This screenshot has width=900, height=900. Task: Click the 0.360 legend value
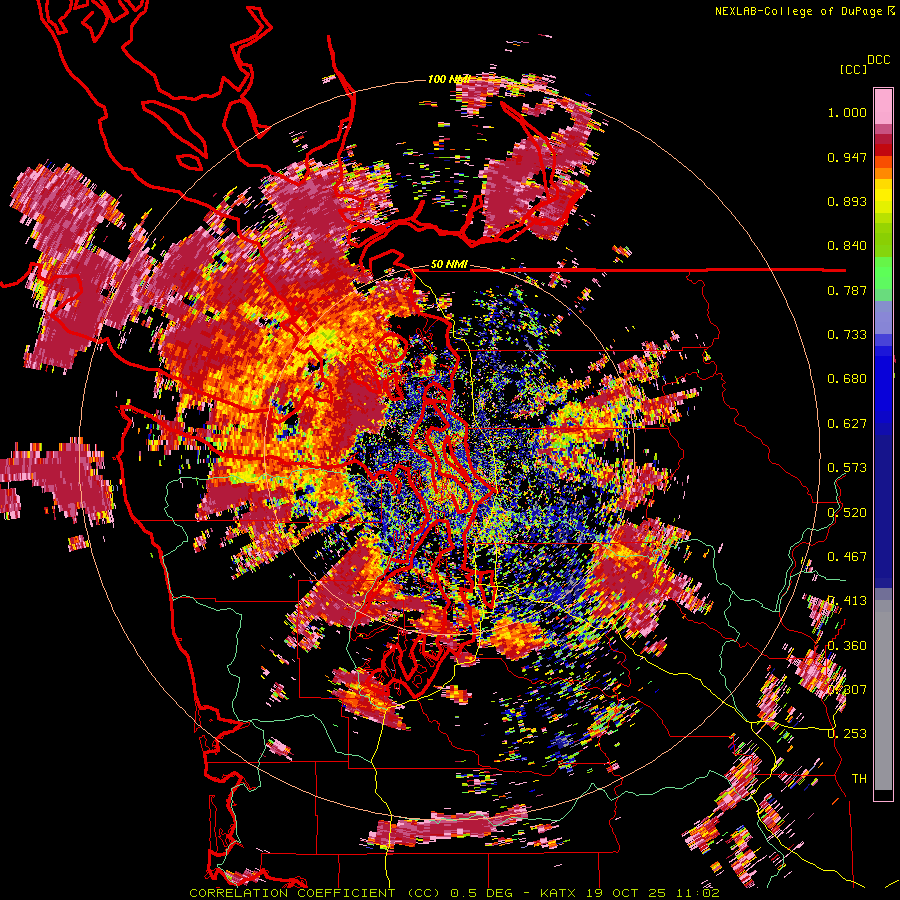(x=847, y=646)
